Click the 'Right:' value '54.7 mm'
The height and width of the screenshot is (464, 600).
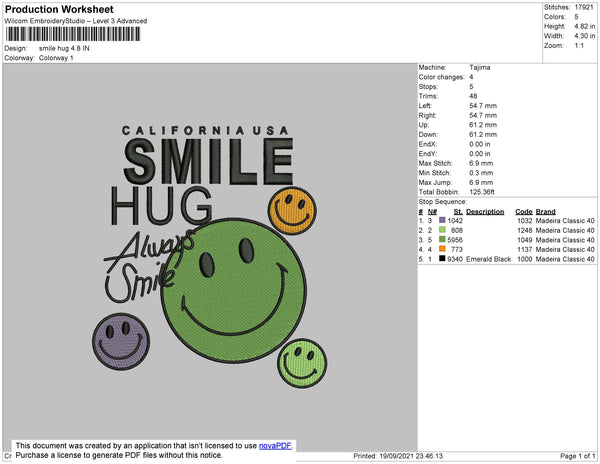[483, 115]
